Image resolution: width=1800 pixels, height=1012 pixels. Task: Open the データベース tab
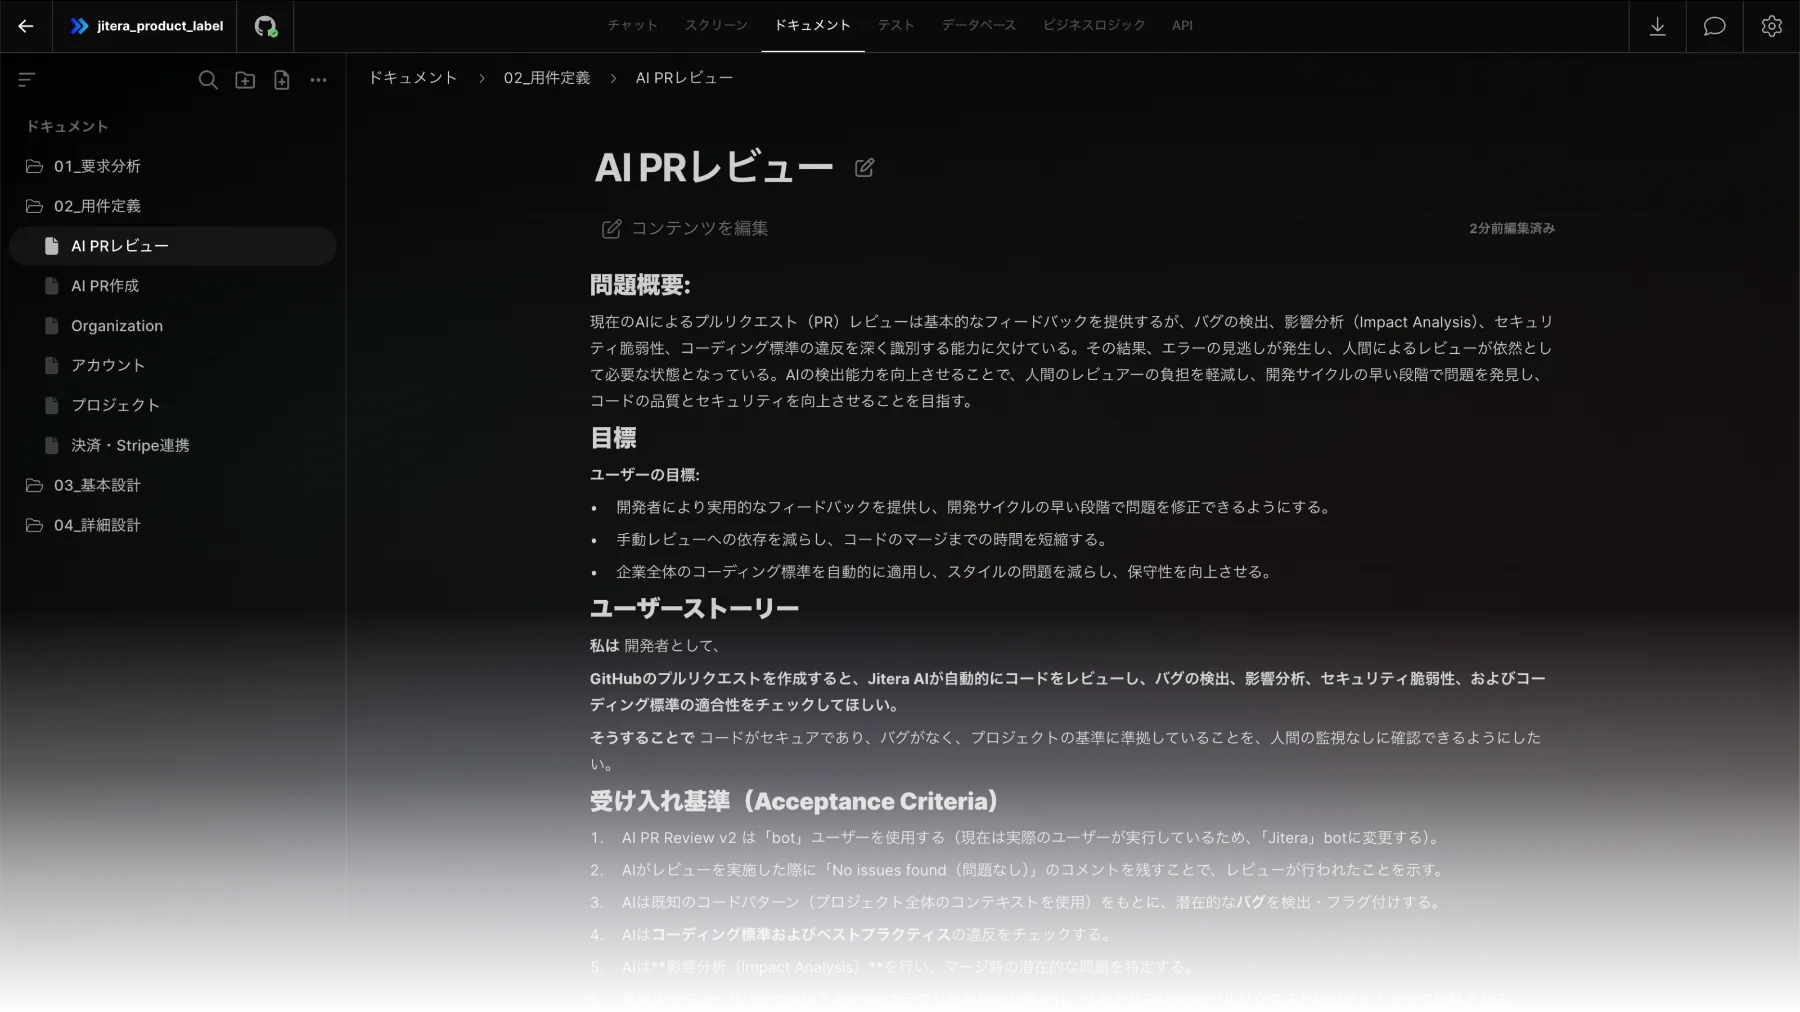pos(977,25)
